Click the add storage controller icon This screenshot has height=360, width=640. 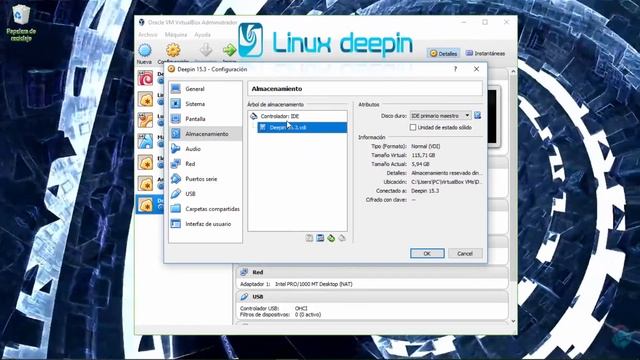point(331,238)
